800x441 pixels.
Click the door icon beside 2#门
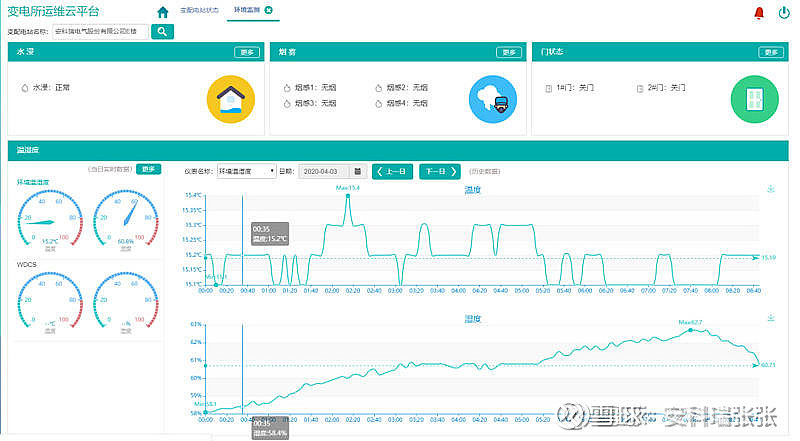coord(640,88)
